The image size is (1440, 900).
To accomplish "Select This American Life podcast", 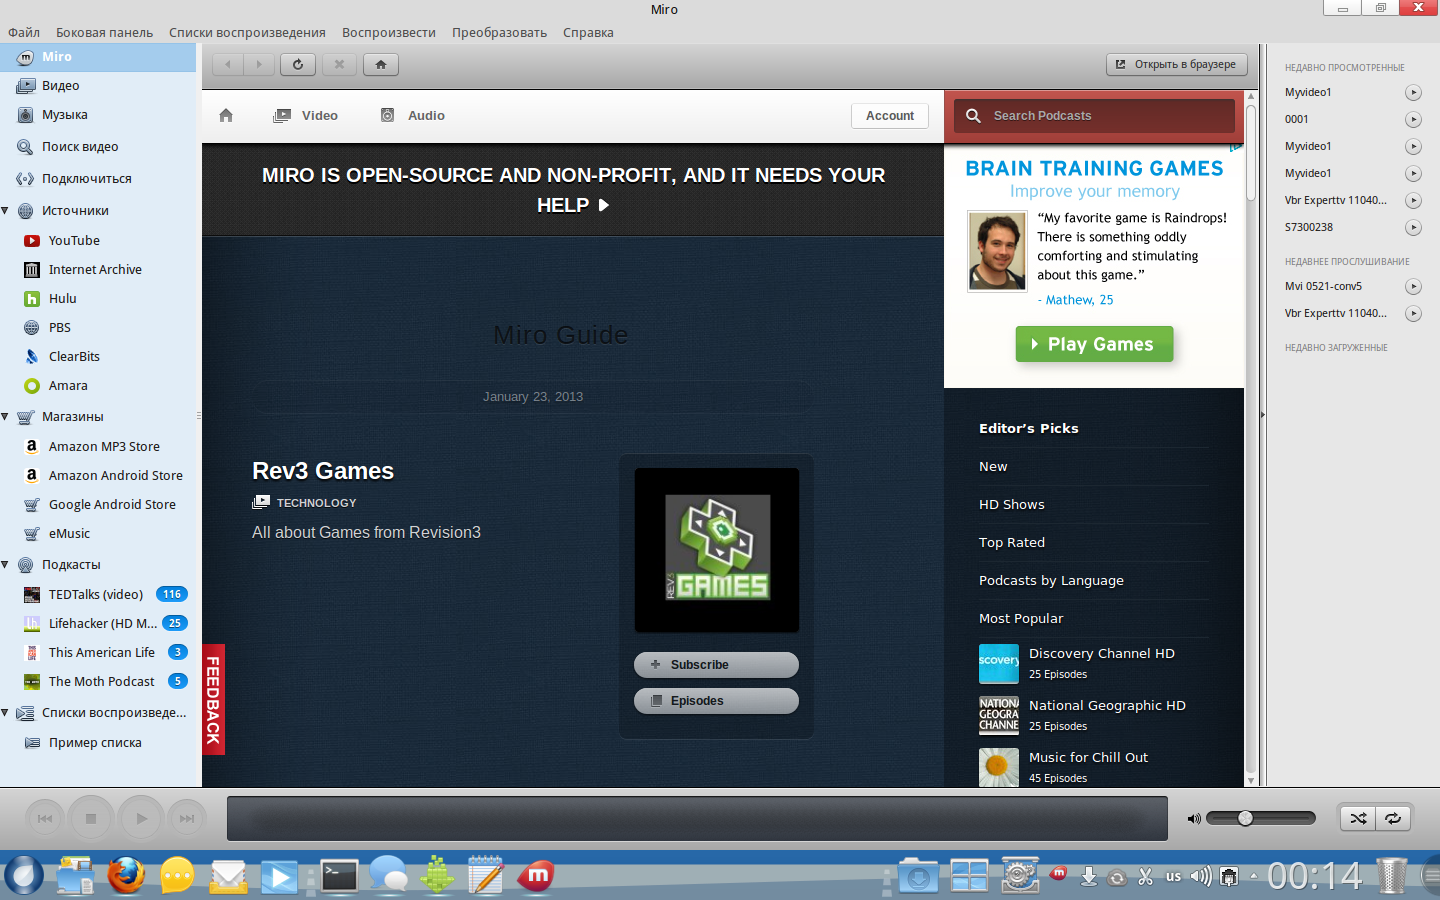I will coord(100,653).
